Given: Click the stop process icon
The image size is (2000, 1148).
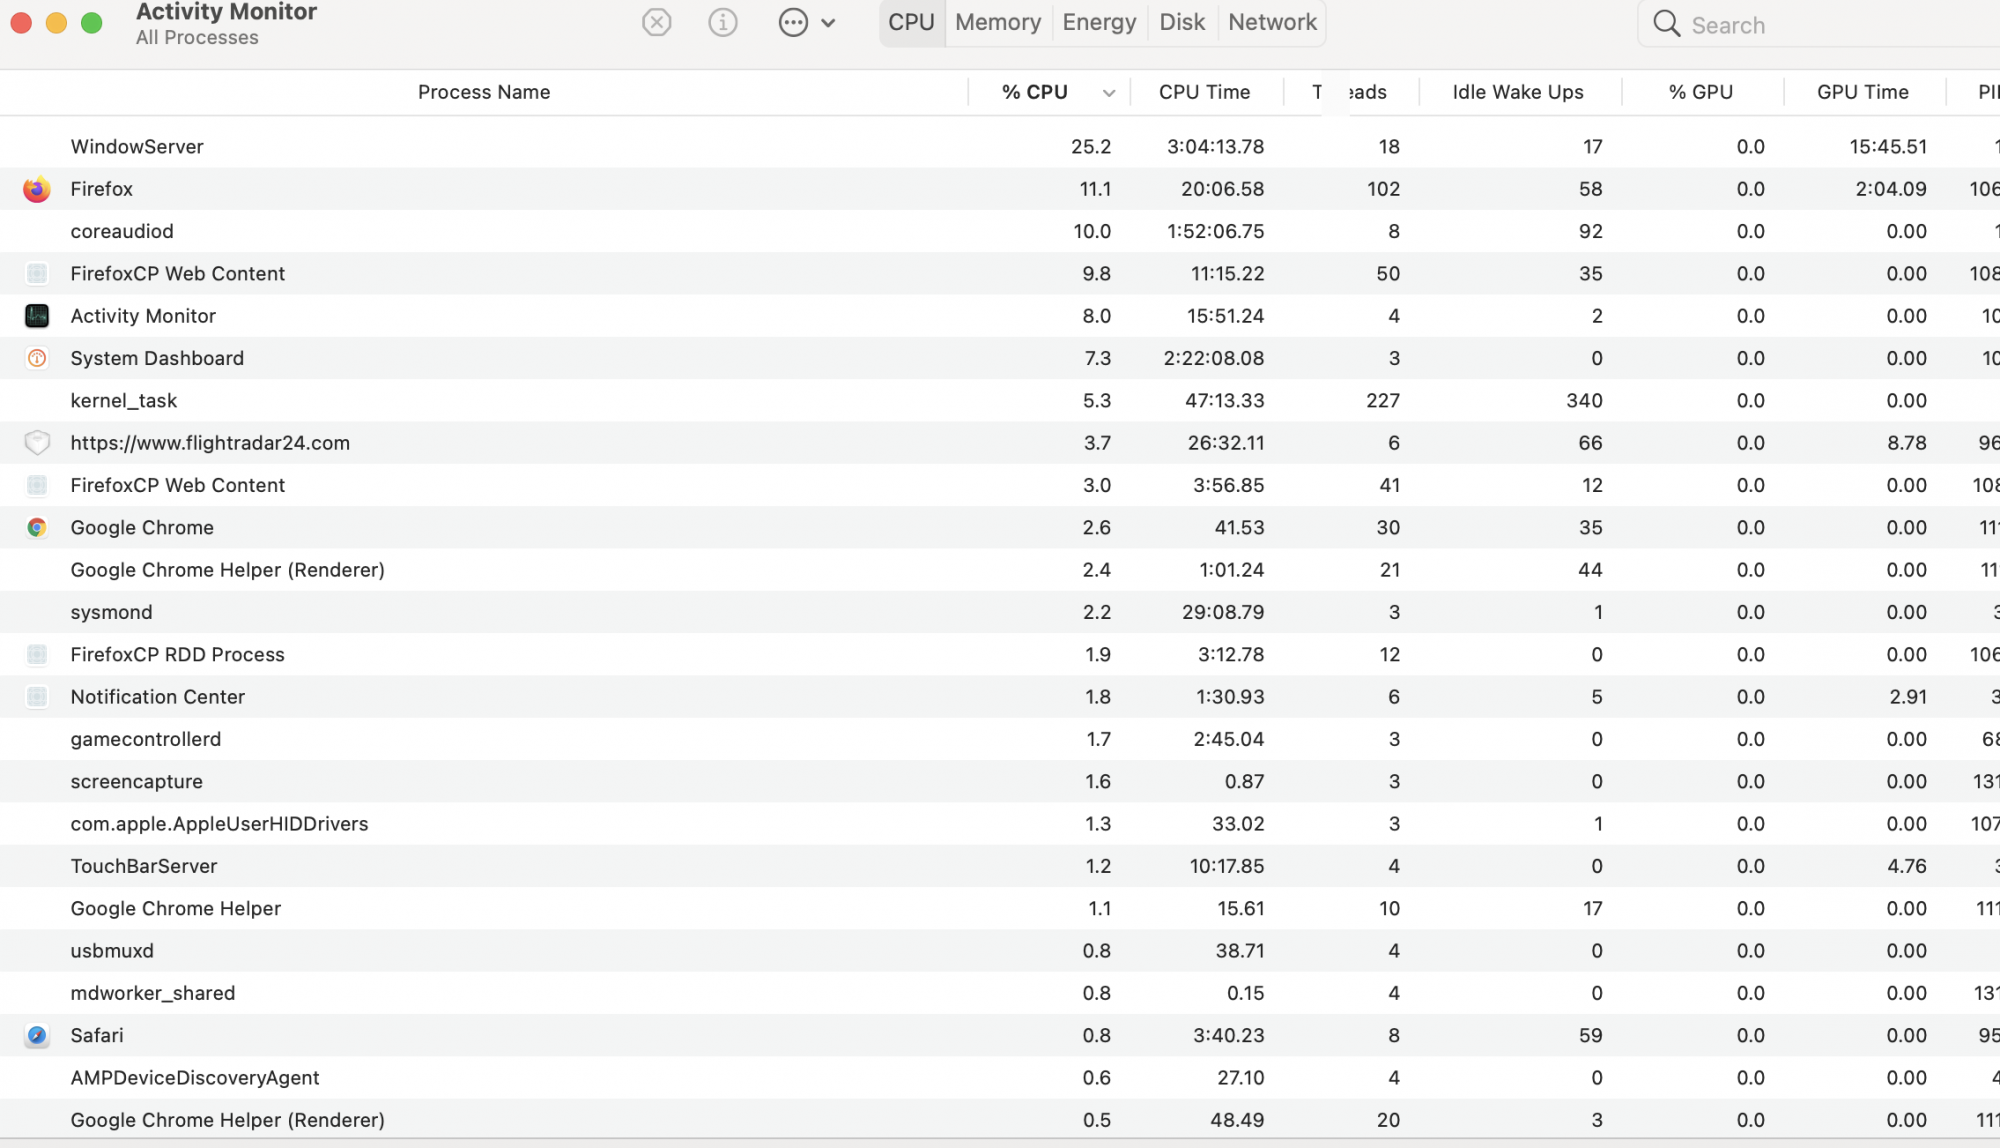Looking at the screenshot, I should [x=657, y=22].
